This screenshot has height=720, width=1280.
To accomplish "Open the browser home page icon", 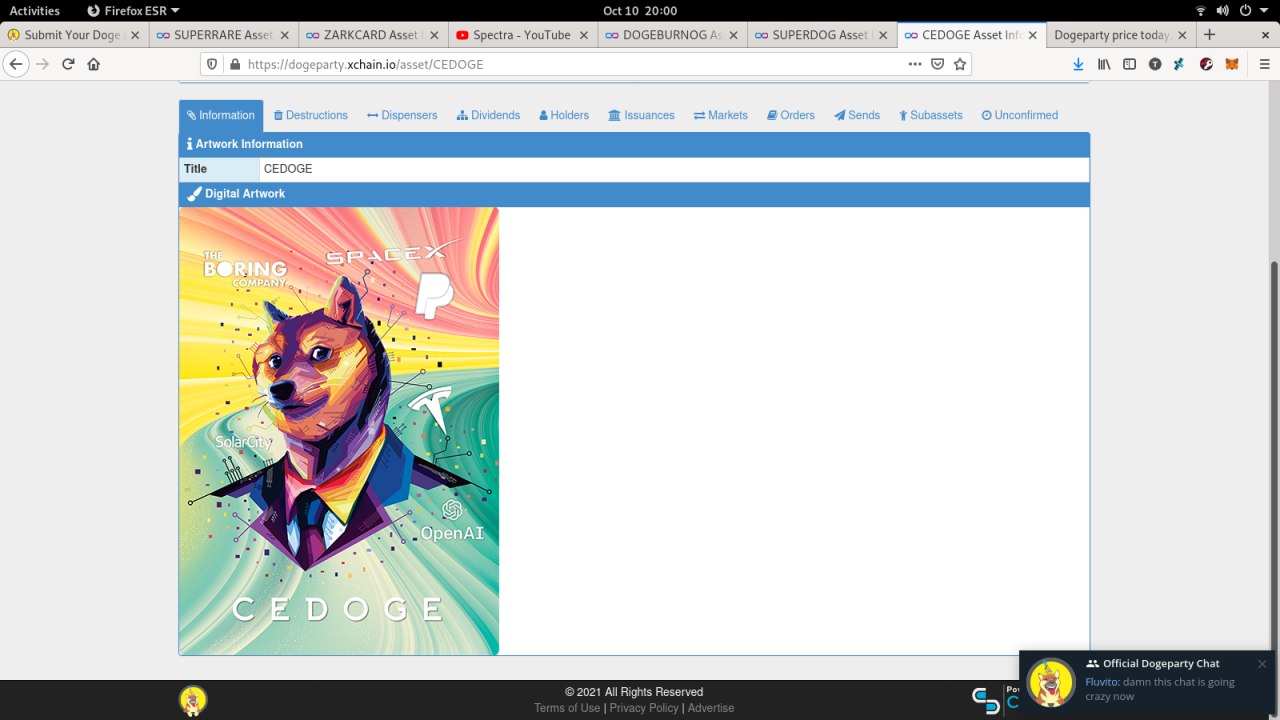I will pos(94,64).
